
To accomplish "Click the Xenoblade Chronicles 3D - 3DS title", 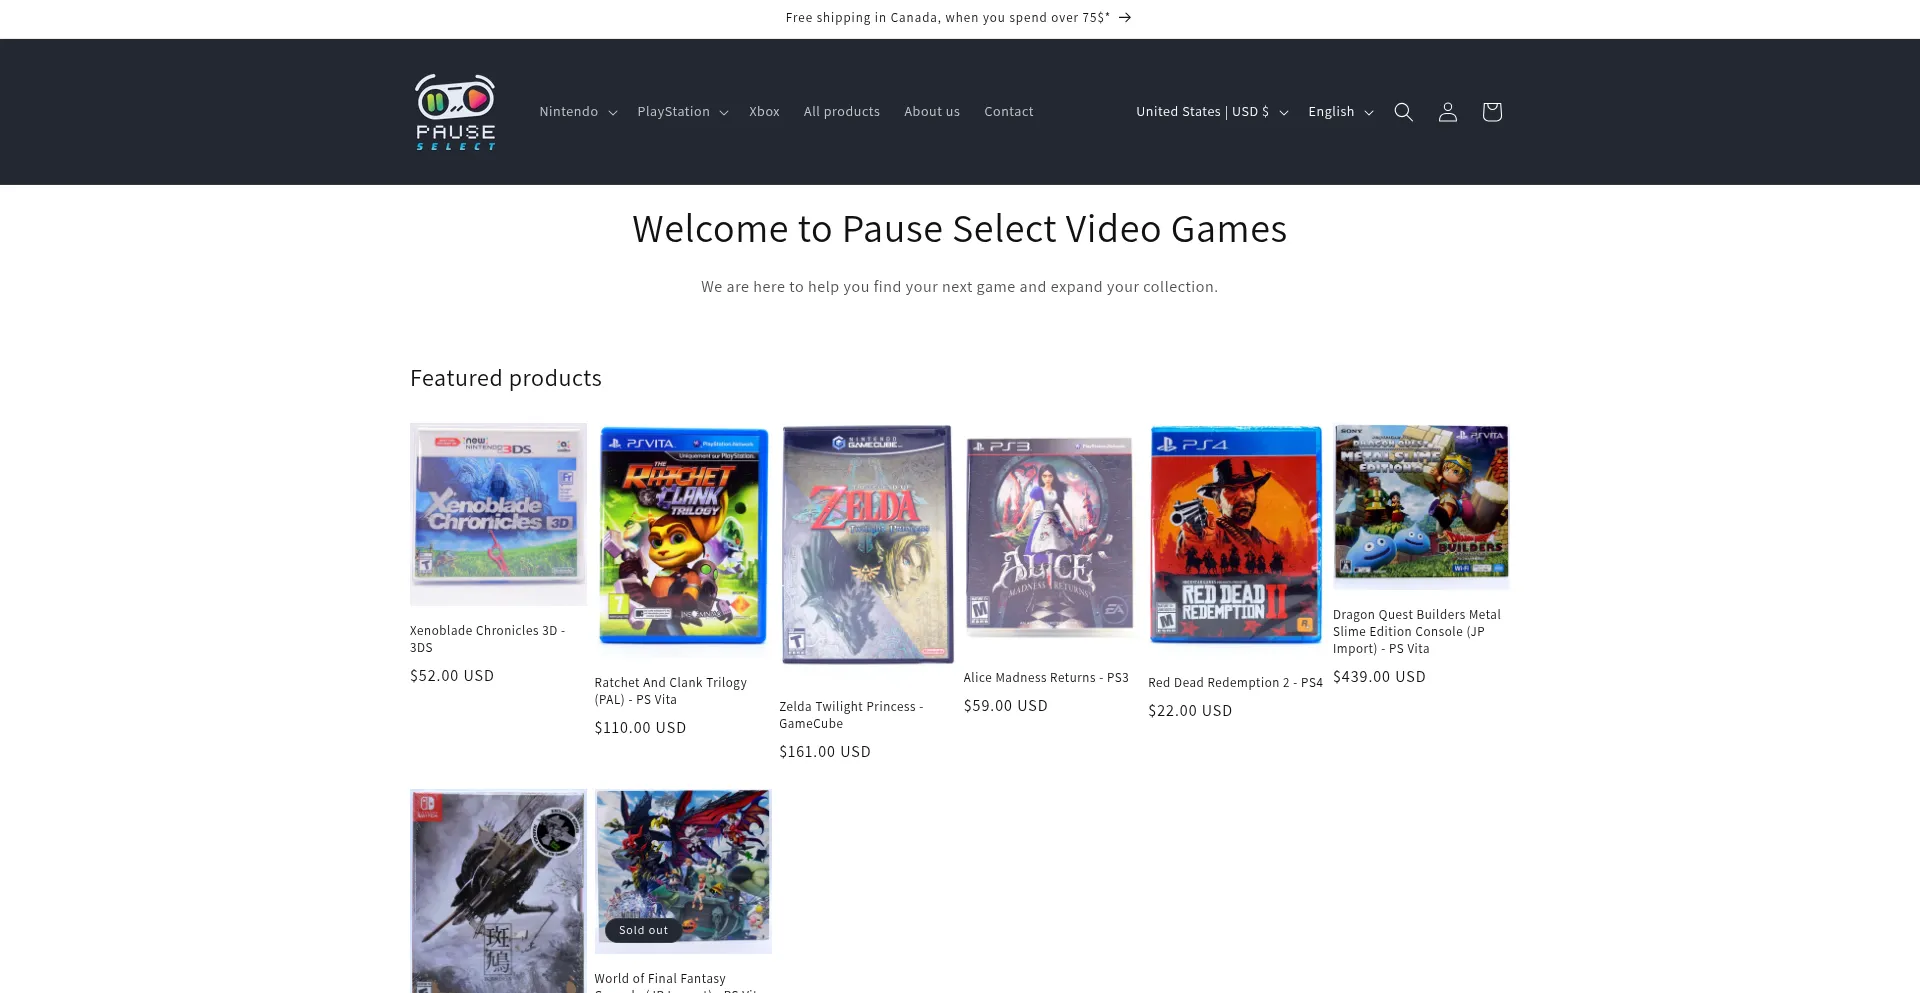I will [488, 639].
